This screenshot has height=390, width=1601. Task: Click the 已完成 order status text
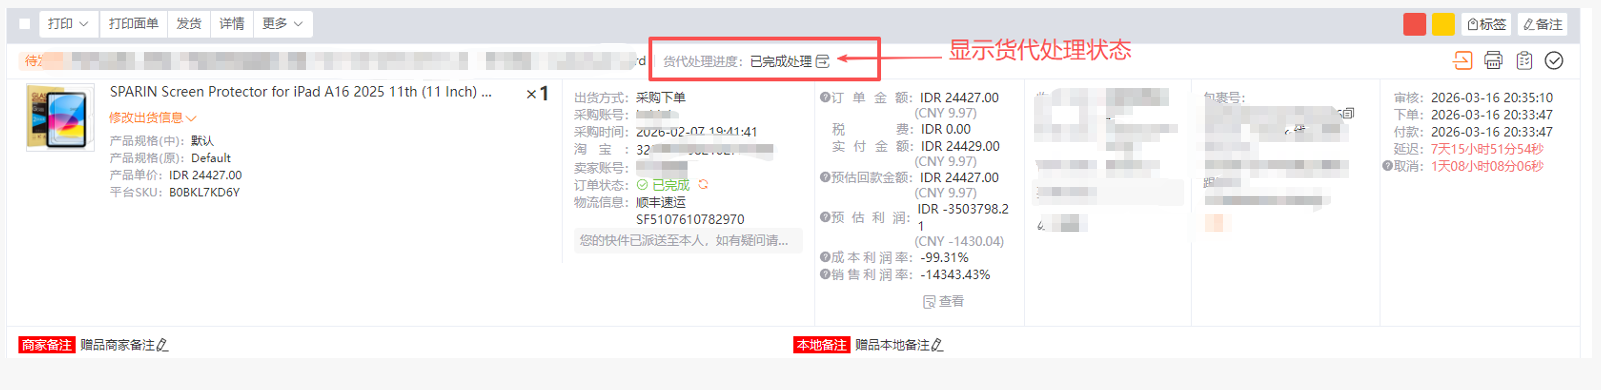click(670, 185)
